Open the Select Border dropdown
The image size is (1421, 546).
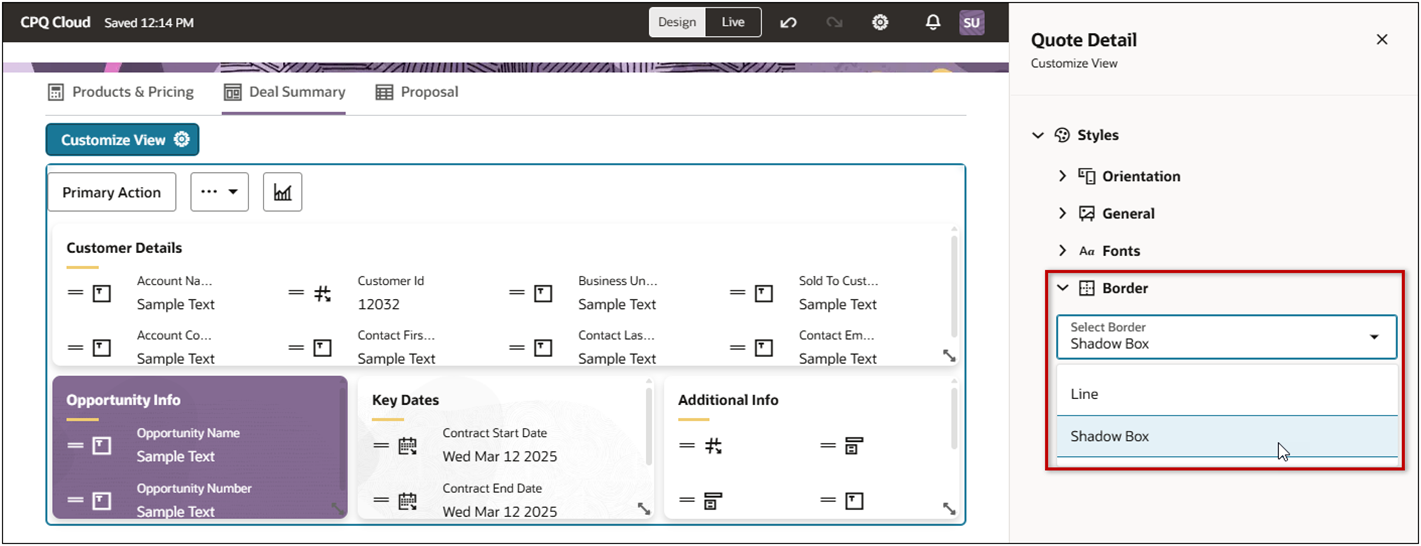(x=1226, y=337)
